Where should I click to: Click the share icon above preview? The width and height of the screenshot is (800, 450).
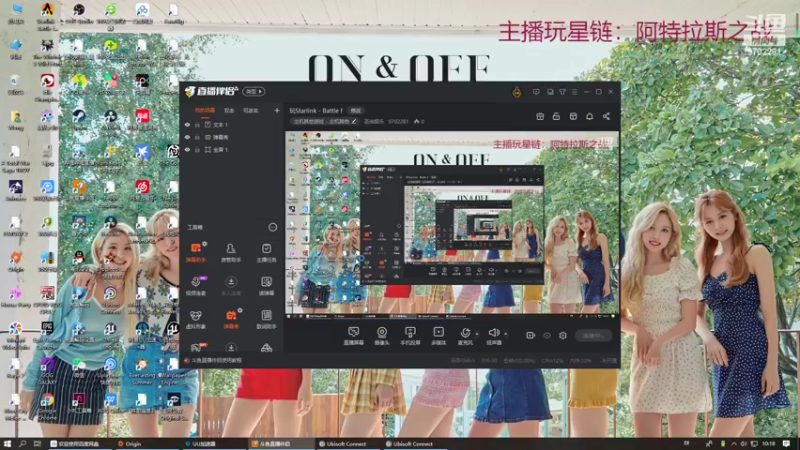coord(606,116)
